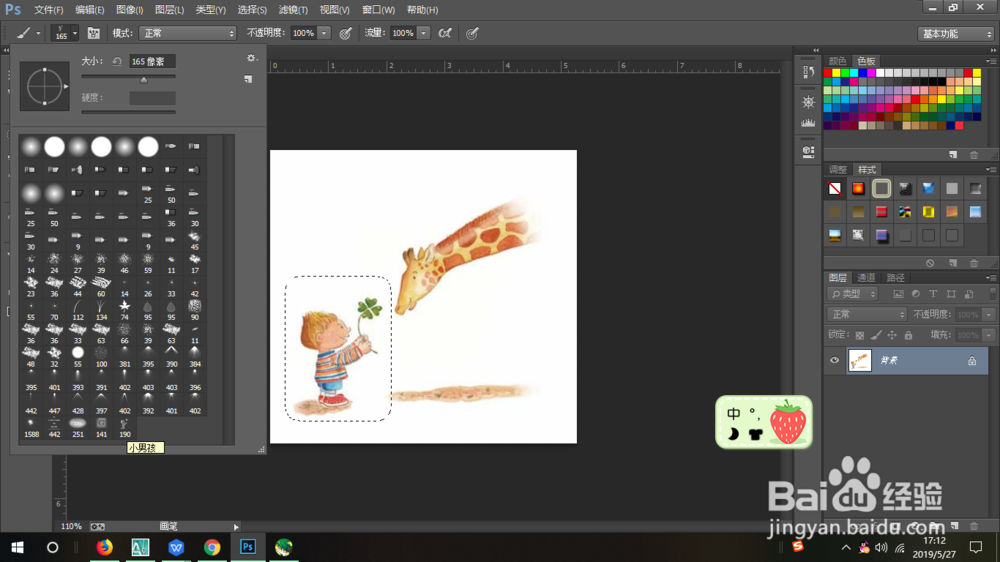Delete swatch with the trash icon
1000x562 pixels.
[974, 155]
